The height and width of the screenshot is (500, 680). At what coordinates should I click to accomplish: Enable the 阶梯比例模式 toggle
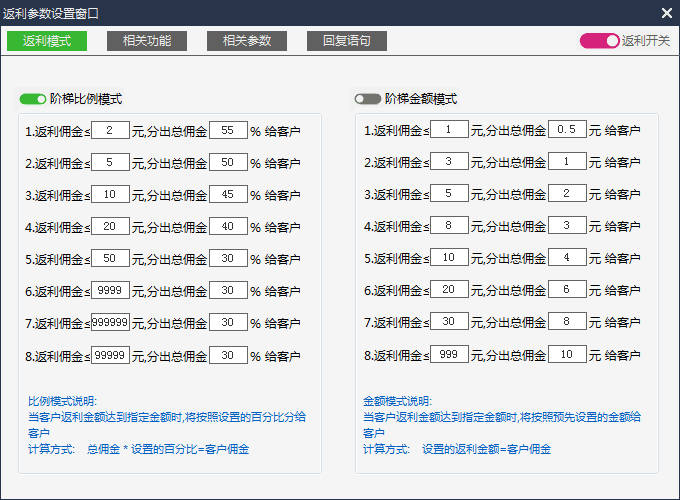click(33, 99)
